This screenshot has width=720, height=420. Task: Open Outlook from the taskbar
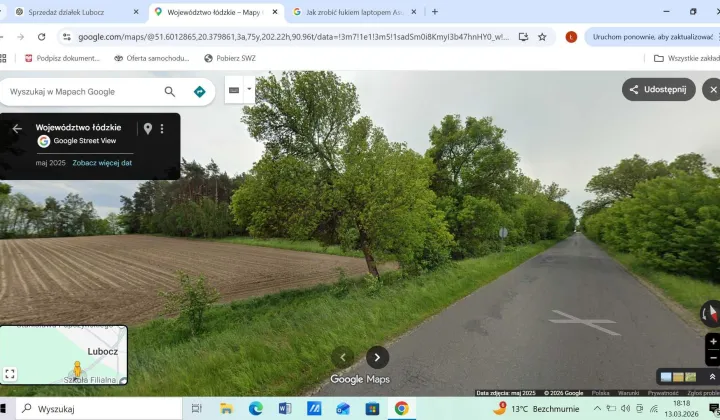pos(343,409)
